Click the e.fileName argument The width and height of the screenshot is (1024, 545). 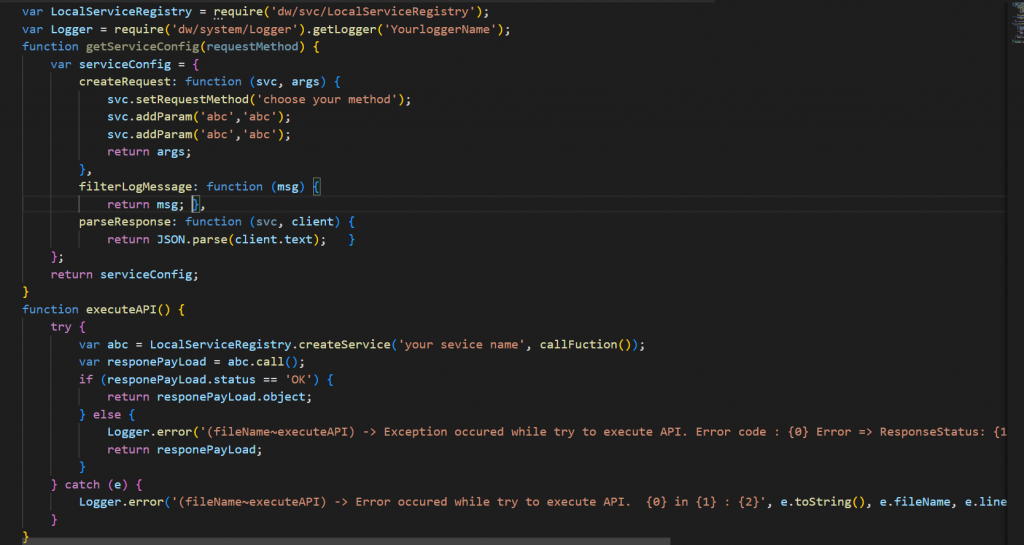coord(915,502)
